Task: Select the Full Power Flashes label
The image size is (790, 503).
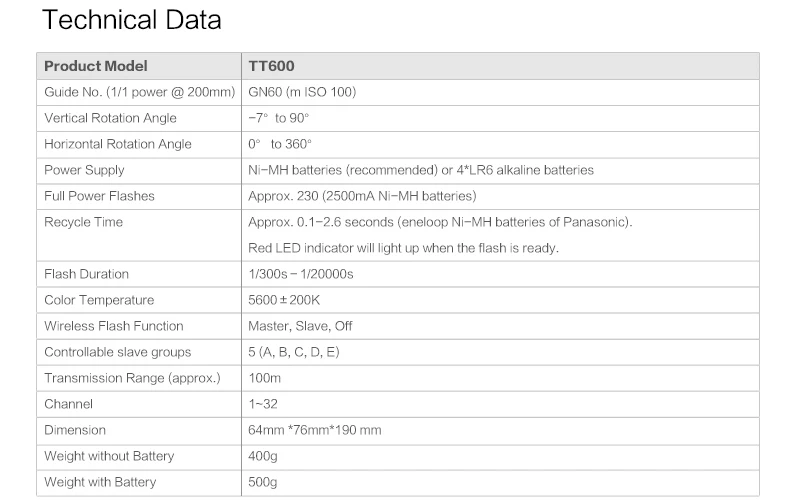Action: coord(99,196)
